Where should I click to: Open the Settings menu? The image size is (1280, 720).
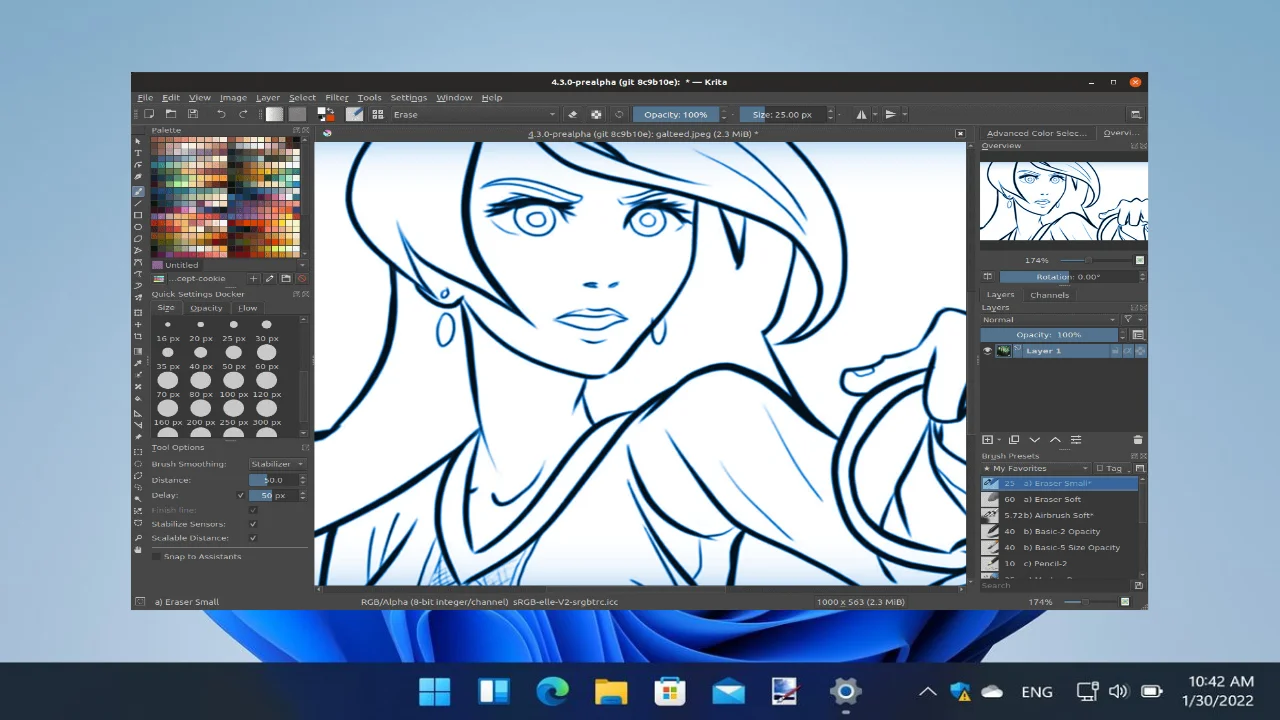pos(408,97)
